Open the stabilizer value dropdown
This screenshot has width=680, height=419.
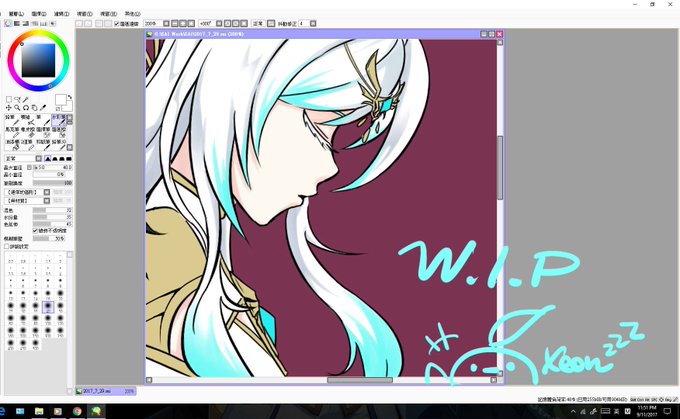[x=313, y=23]
